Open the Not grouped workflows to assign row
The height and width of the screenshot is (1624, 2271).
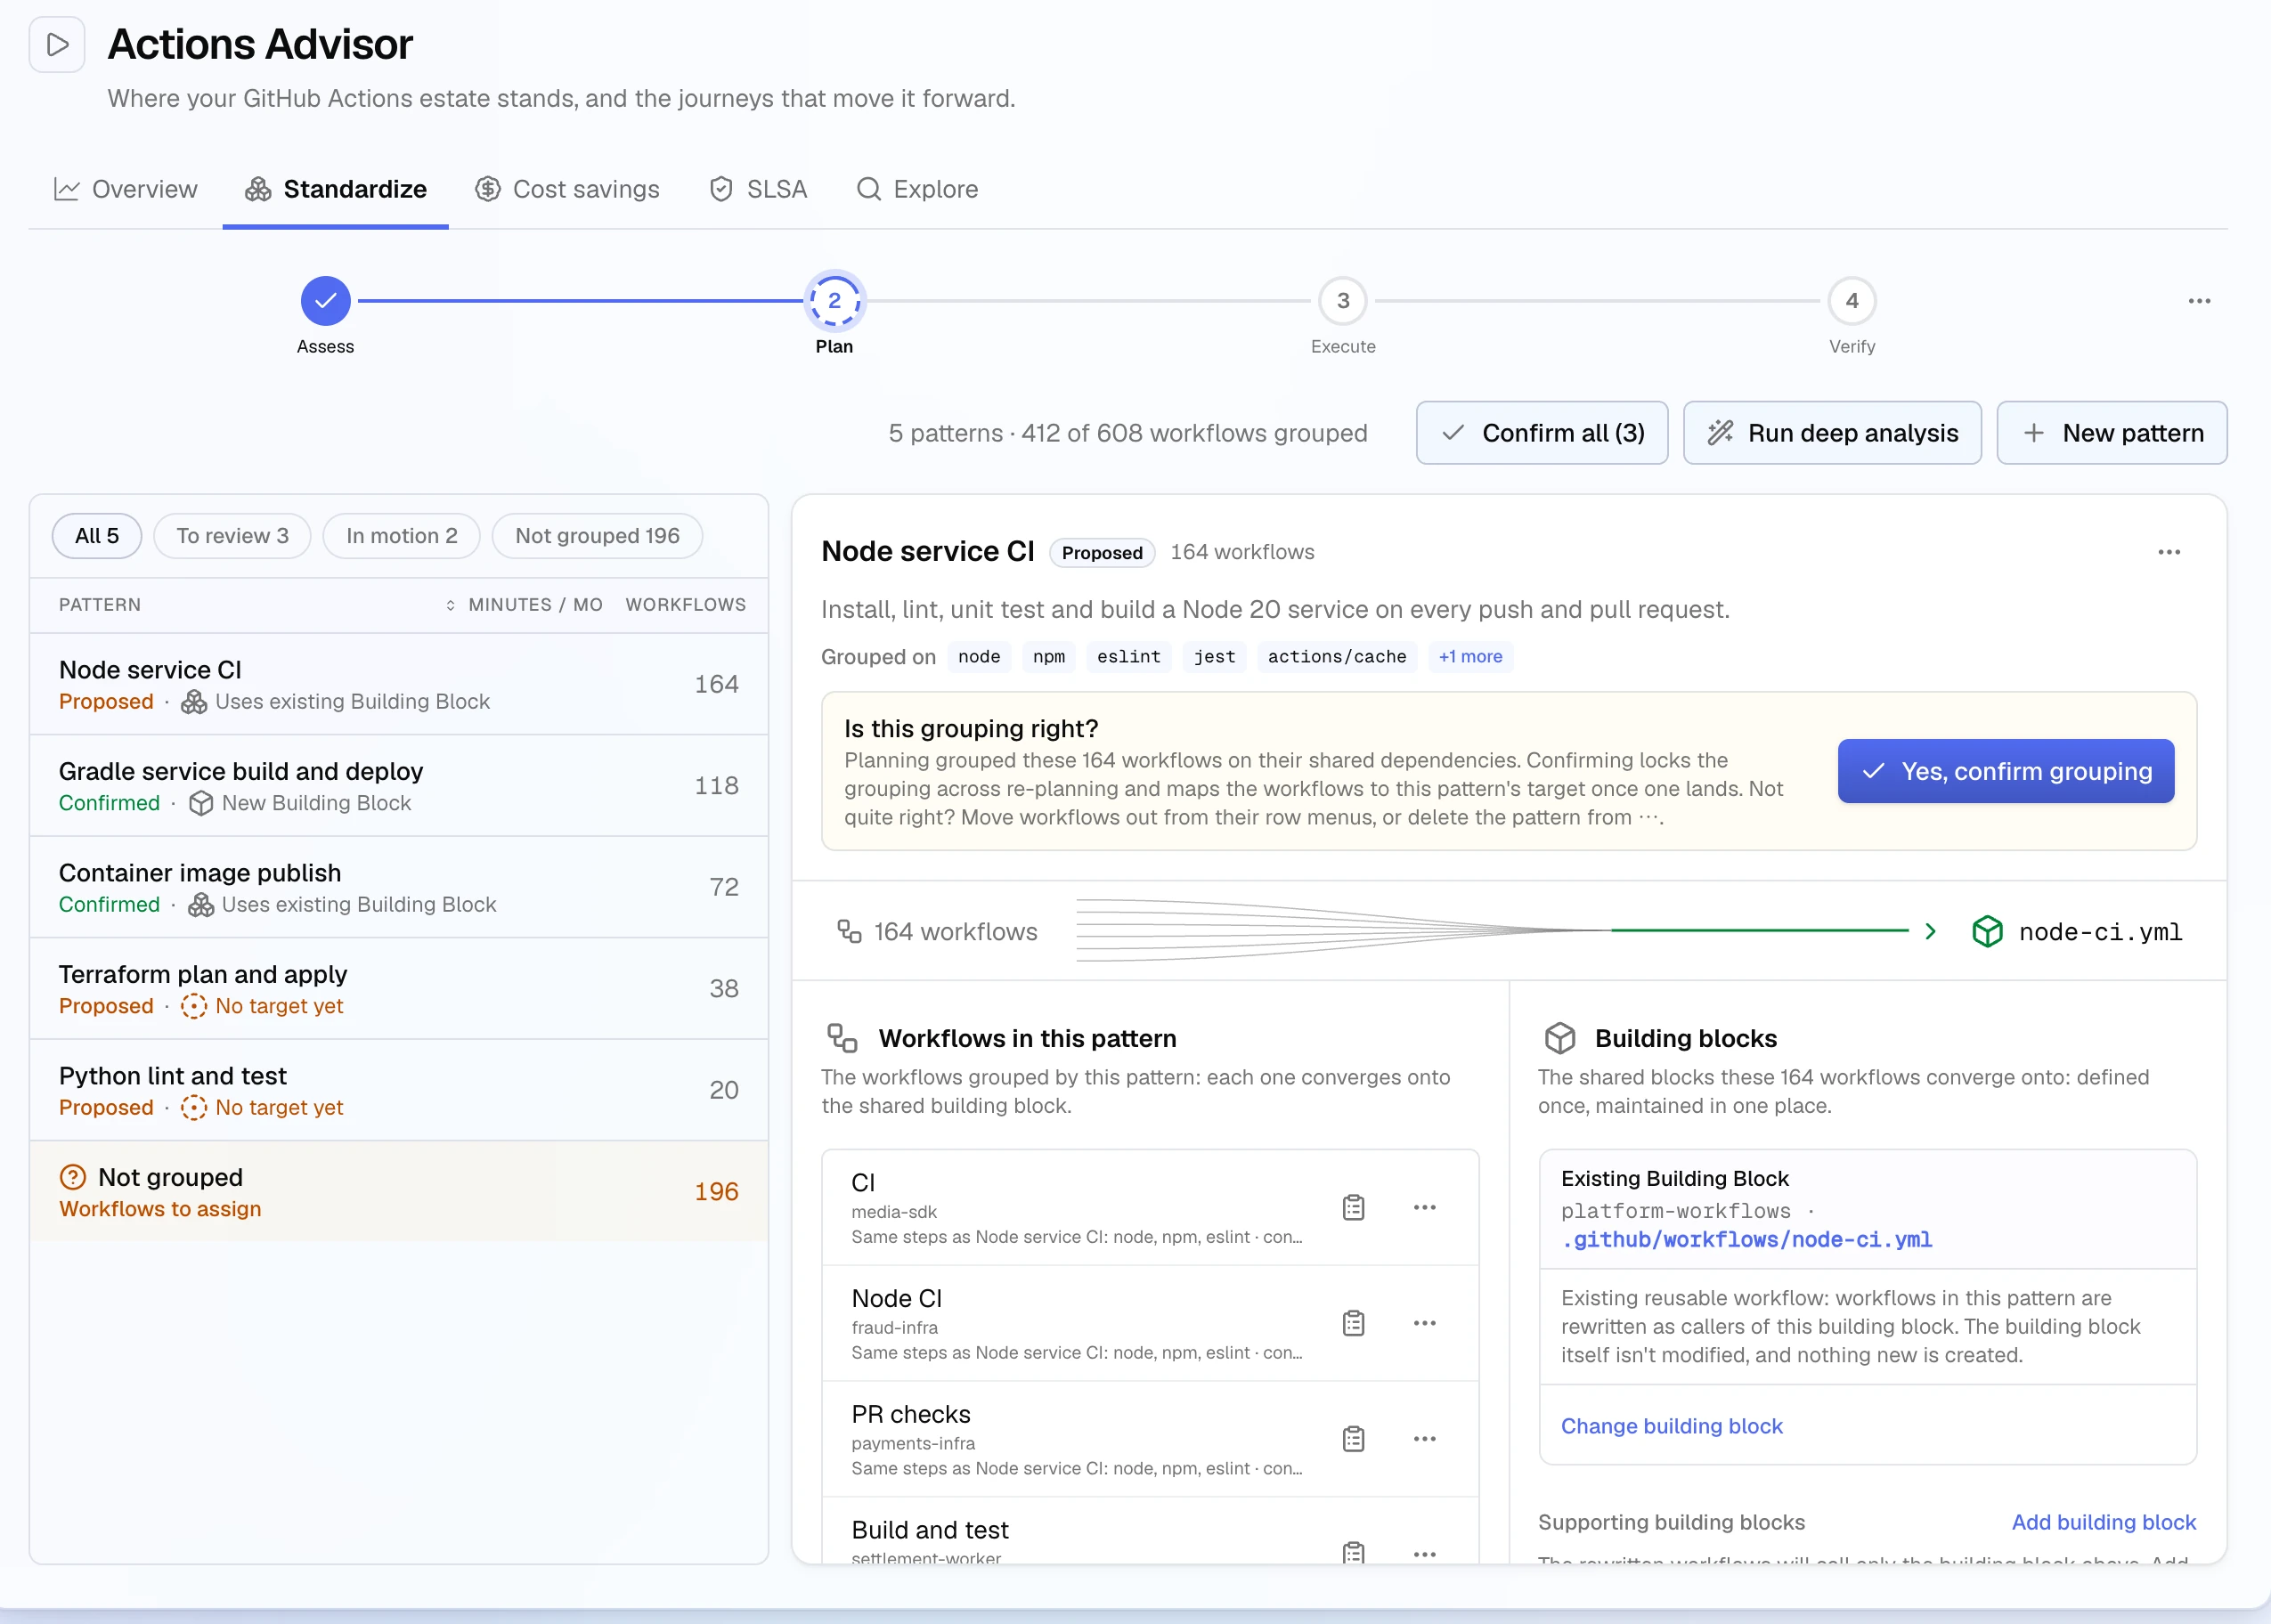(x=399, y=1192)
